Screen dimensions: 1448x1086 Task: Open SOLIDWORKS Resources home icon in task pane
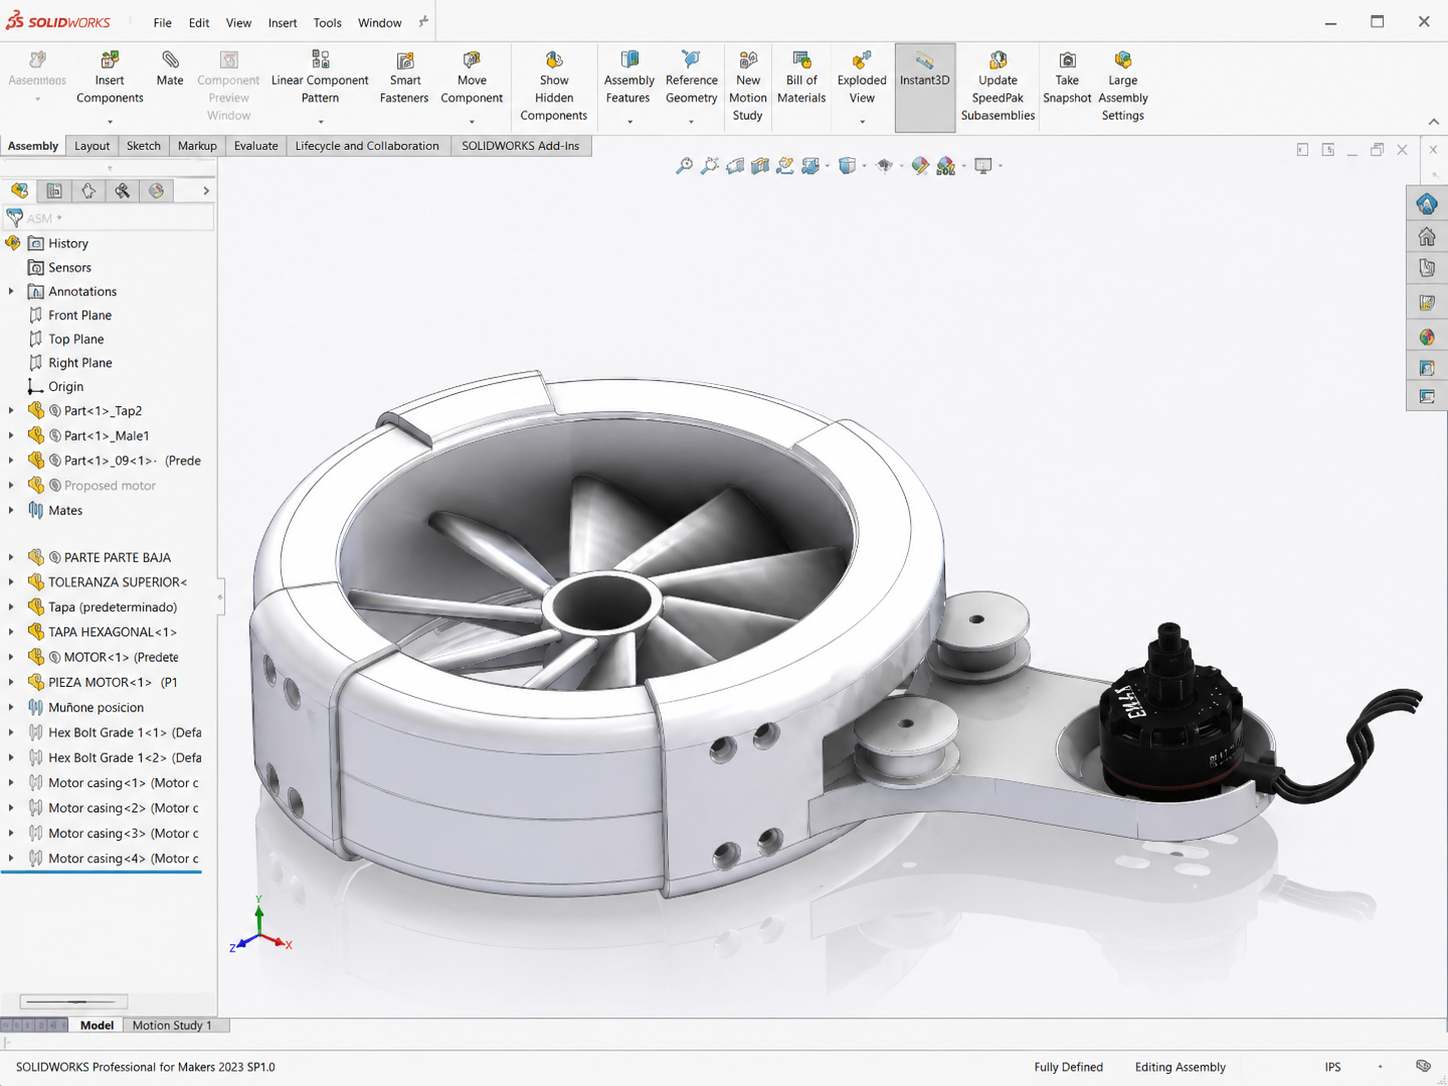point(1427,236)
